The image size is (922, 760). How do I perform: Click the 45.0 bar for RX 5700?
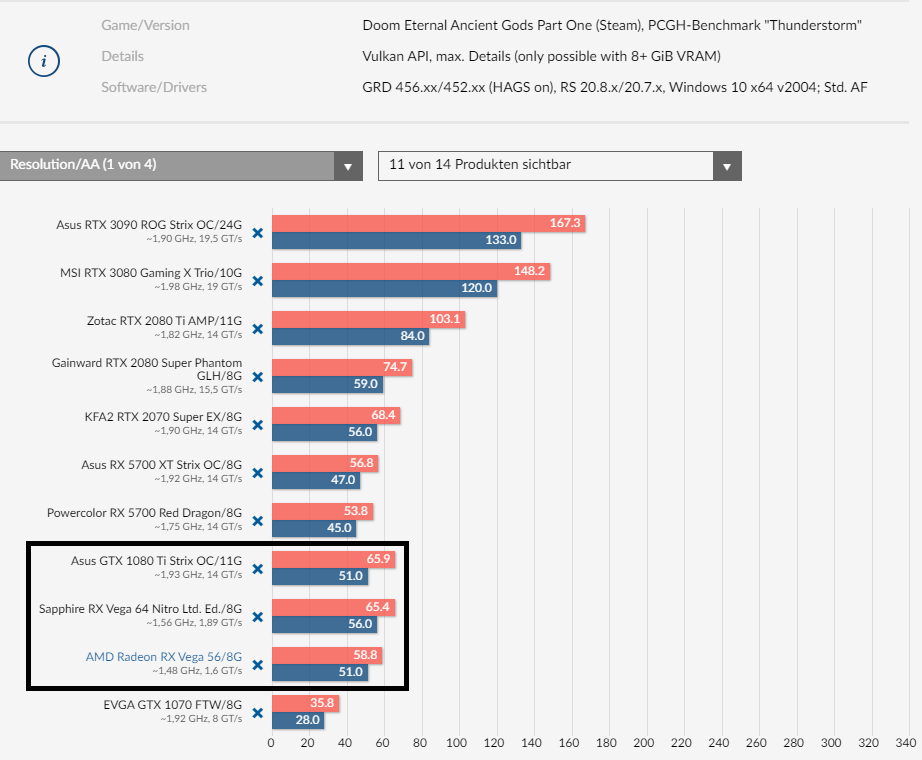click(x=314, y=528)
